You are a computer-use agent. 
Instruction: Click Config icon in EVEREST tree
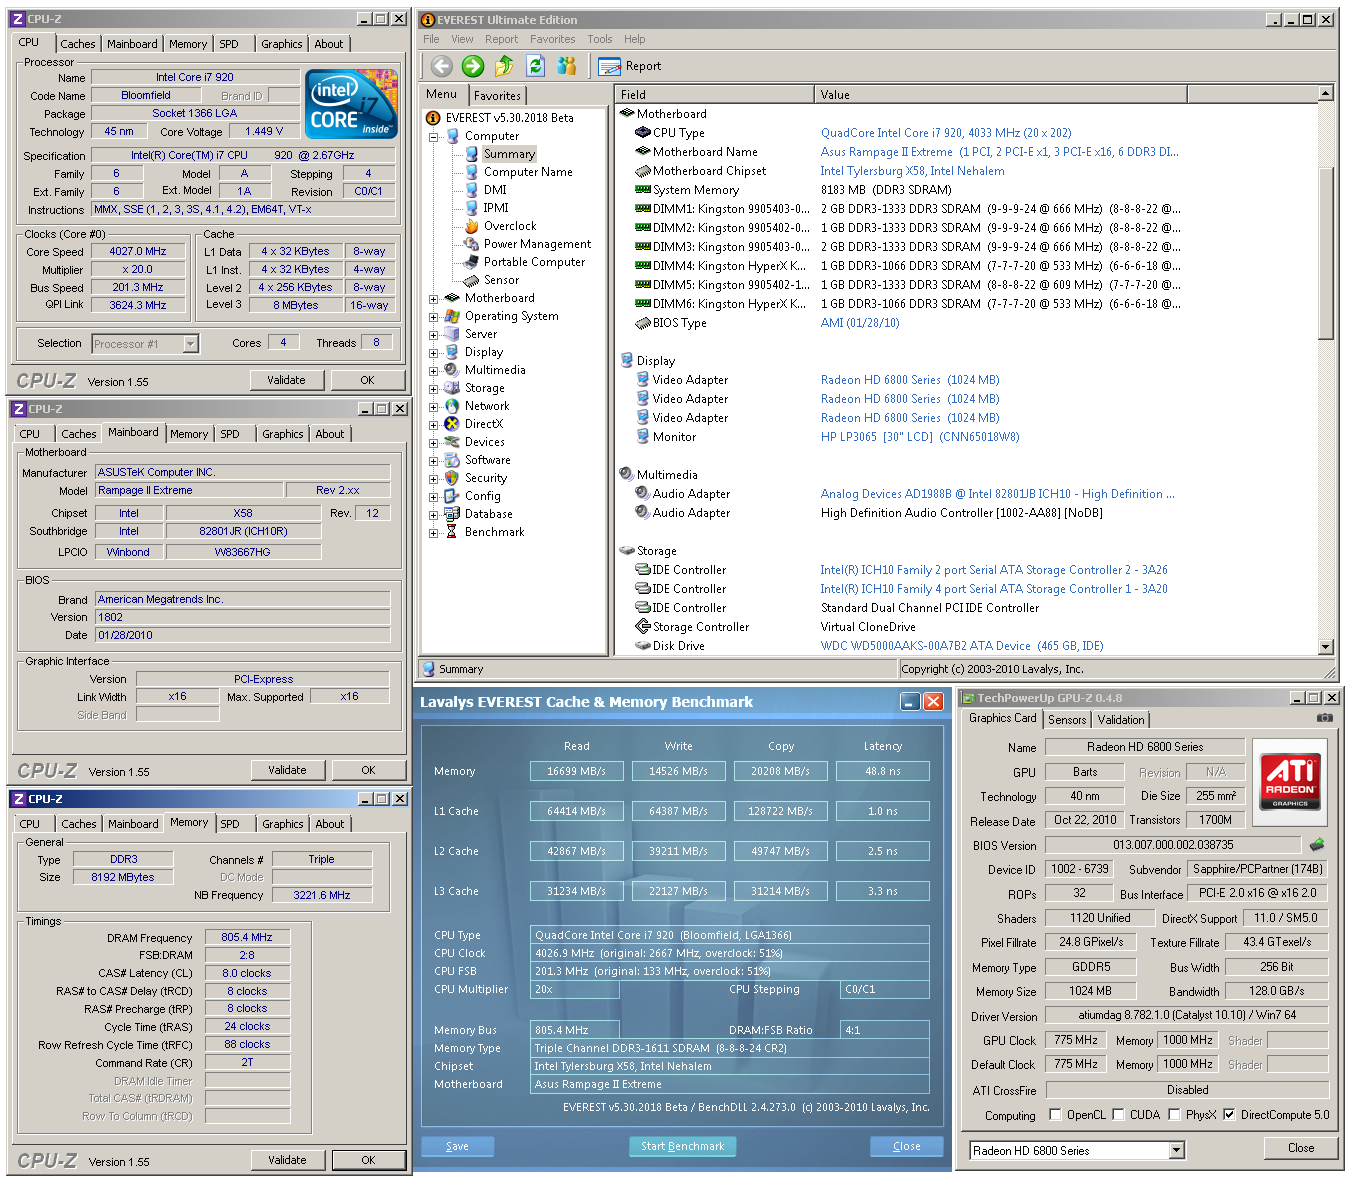coord(452,496)
